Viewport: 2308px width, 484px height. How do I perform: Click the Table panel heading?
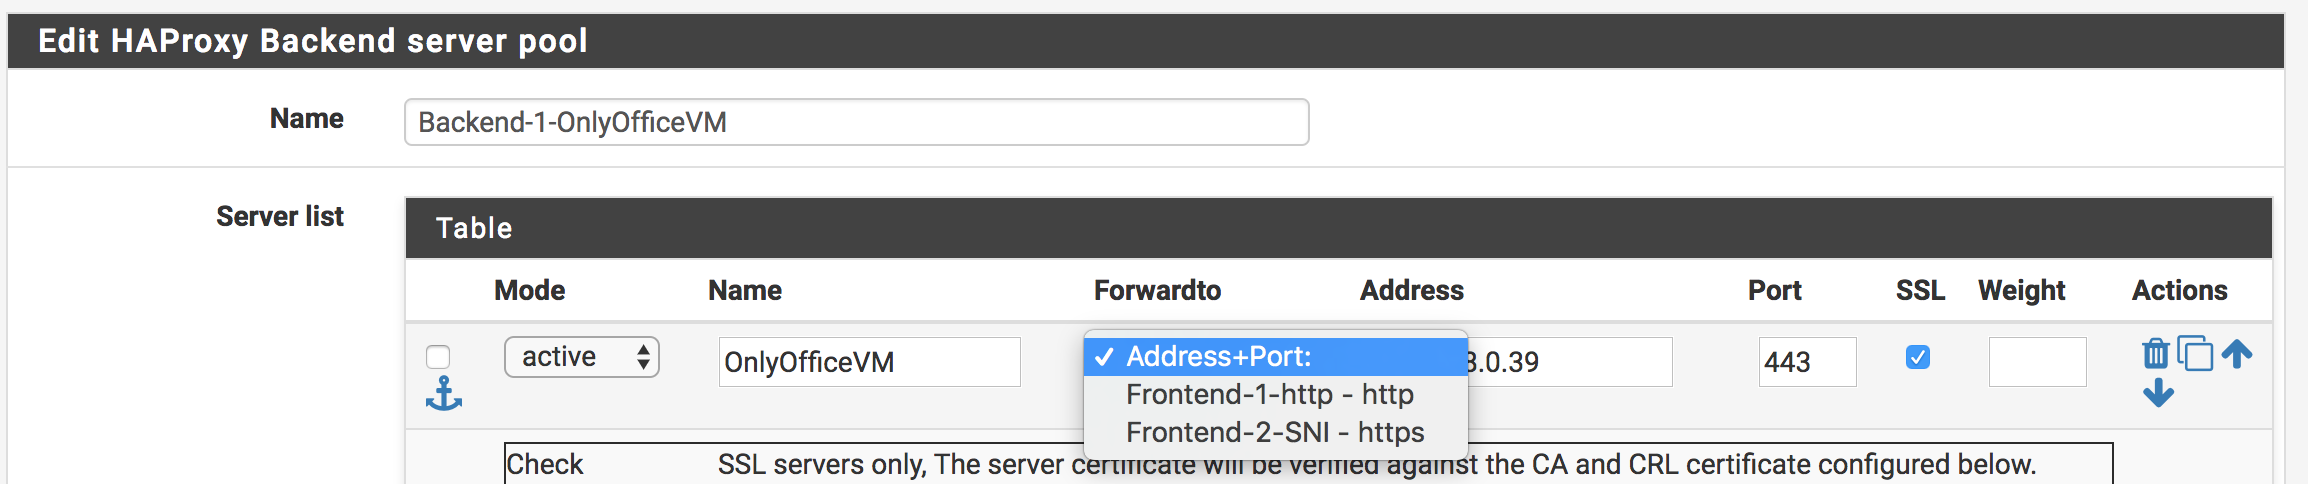pyautogui.click(x=474, y=228)
